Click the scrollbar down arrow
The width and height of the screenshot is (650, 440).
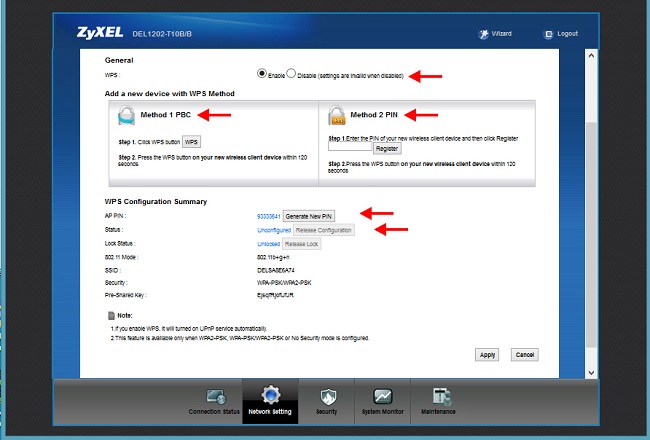[592, 372]
